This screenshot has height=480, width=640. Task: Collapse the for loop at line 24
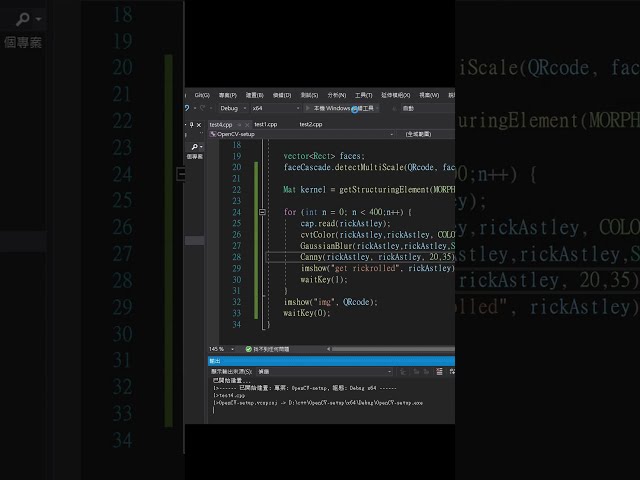[262, 212]
